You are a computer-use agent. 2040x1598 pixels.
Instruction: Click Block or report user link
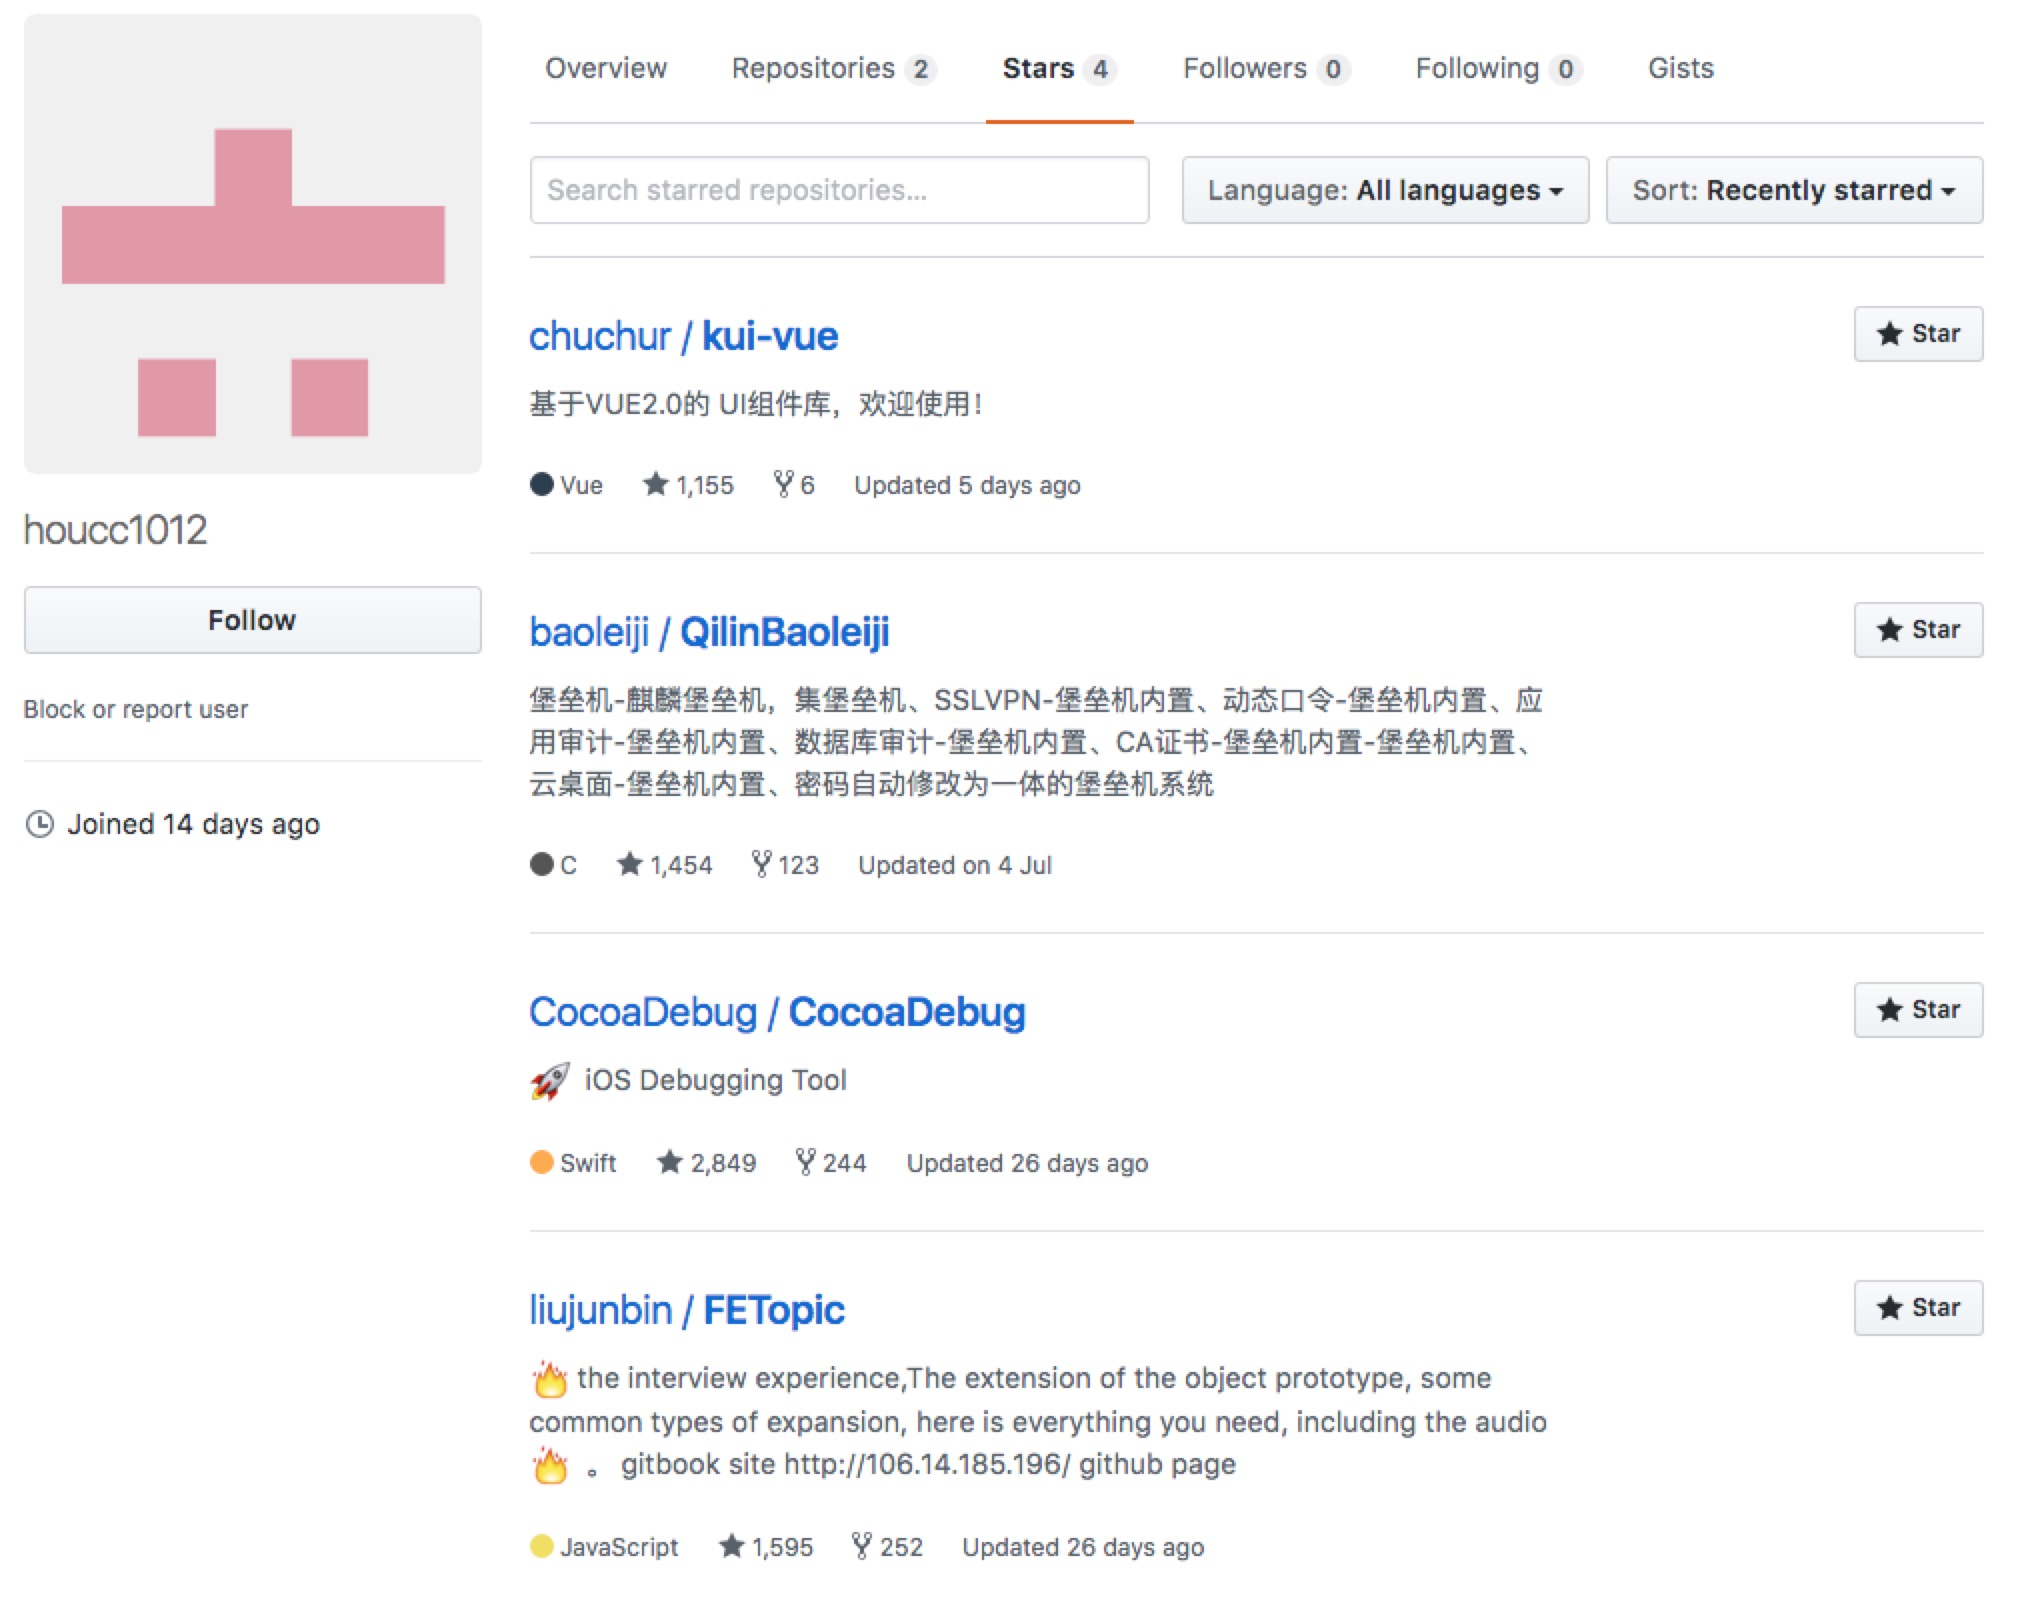tap(136, 709)
